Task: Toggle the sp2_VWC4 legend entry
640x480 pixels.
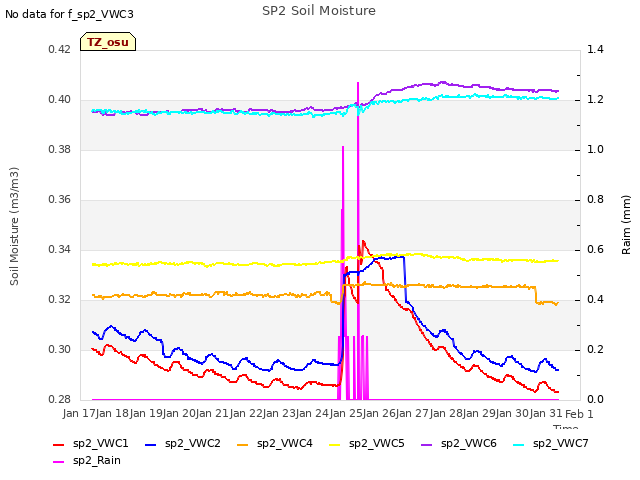Action: (275, 443)
